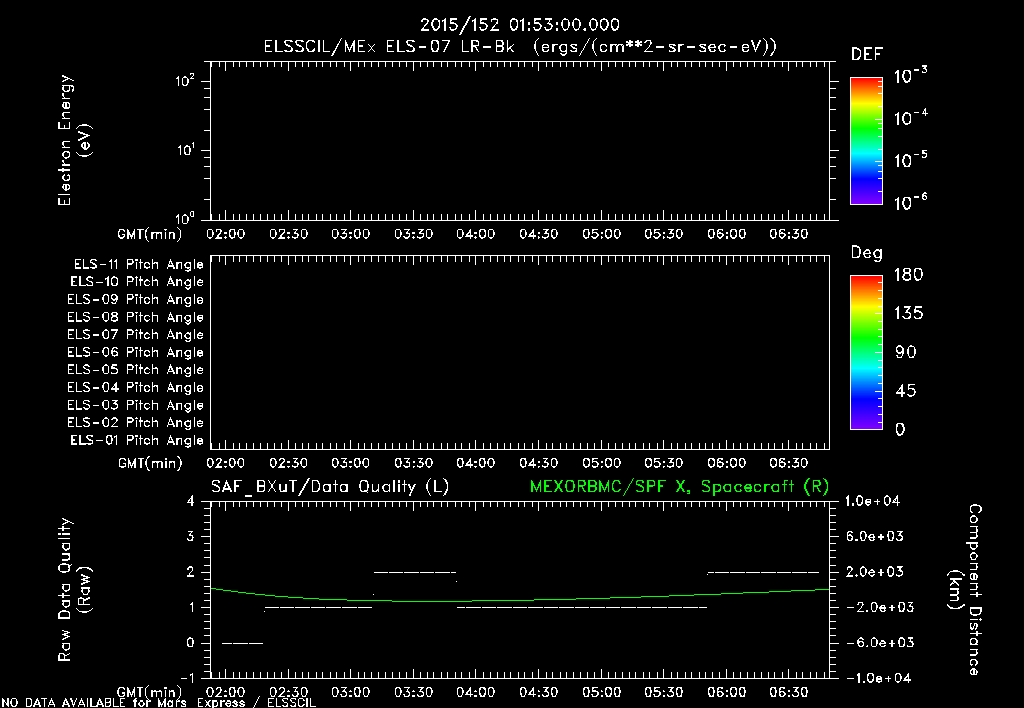Click the DEF color scale bar

pyautogui.click(x=866, y=140)
